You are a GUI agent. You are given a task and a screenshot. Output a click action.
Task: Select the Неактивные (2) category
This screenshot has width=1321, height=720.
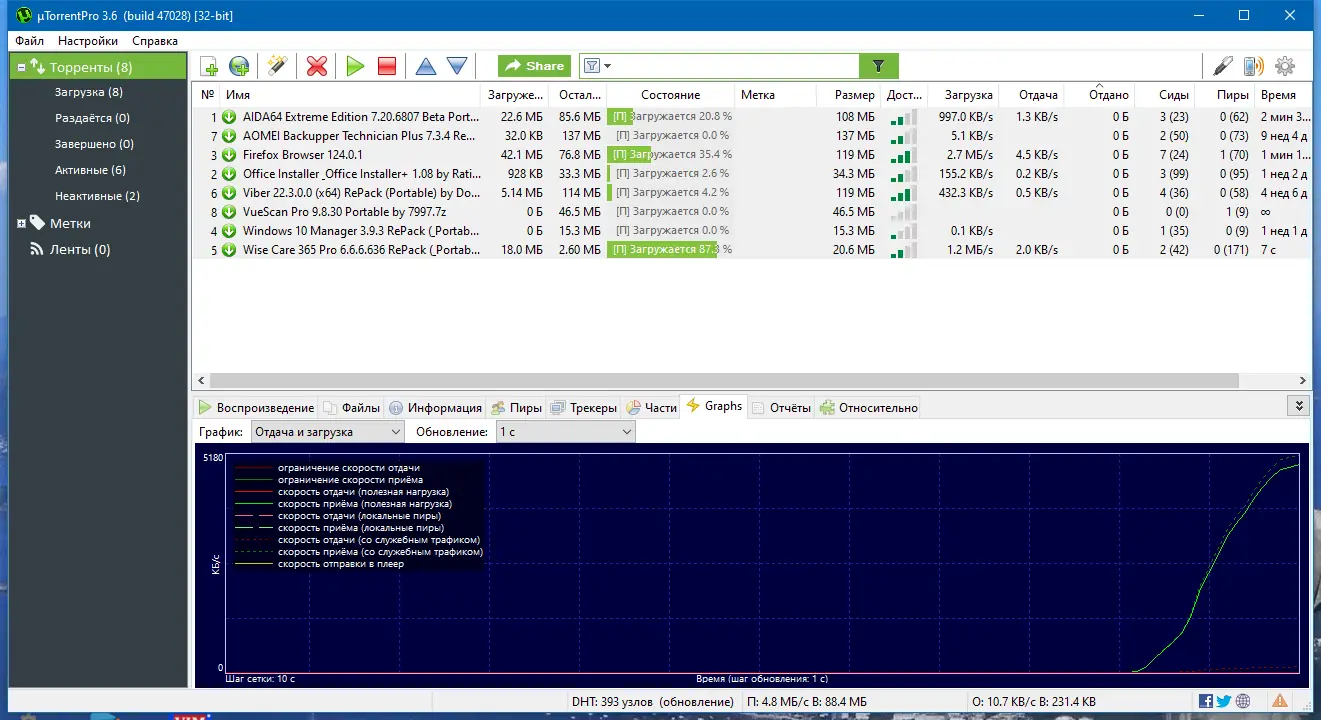click(x=98, y=196)
